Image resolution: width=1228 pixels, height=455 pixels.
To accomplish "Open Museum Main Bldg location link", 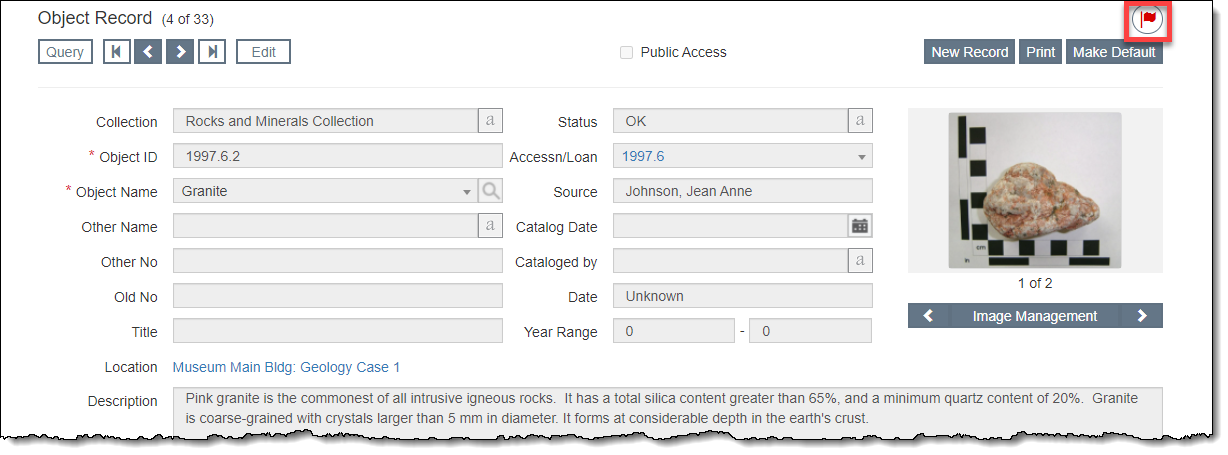I will coord(286,367).
